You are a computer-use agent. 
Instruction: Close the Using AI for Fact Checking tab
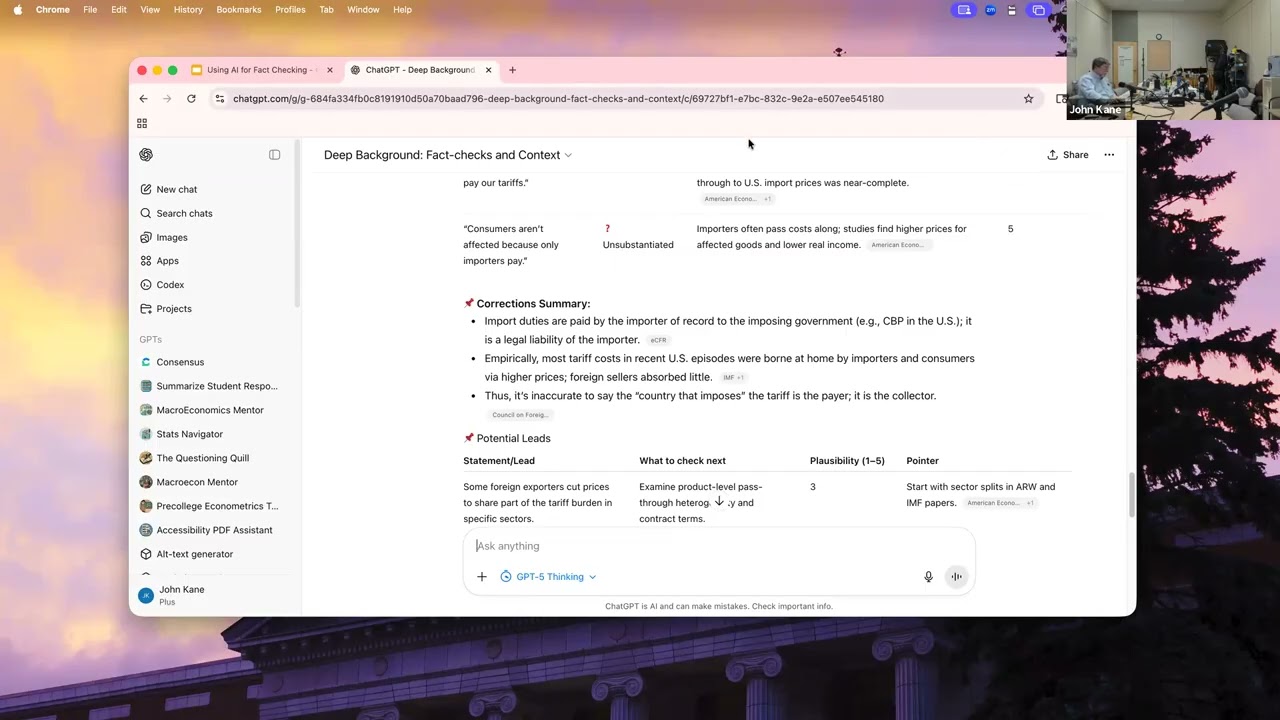pyautogui.click(x=330, y=70)
